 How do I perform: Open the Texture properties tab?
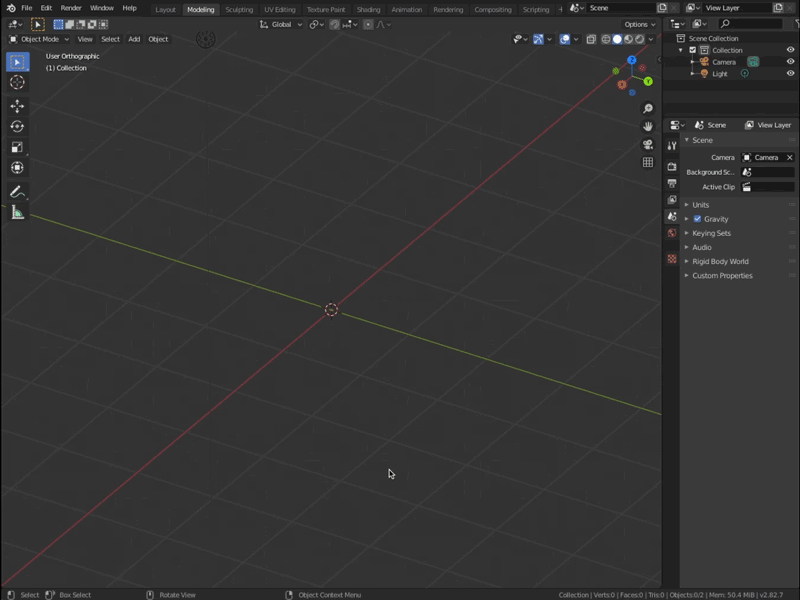point(672,259)
